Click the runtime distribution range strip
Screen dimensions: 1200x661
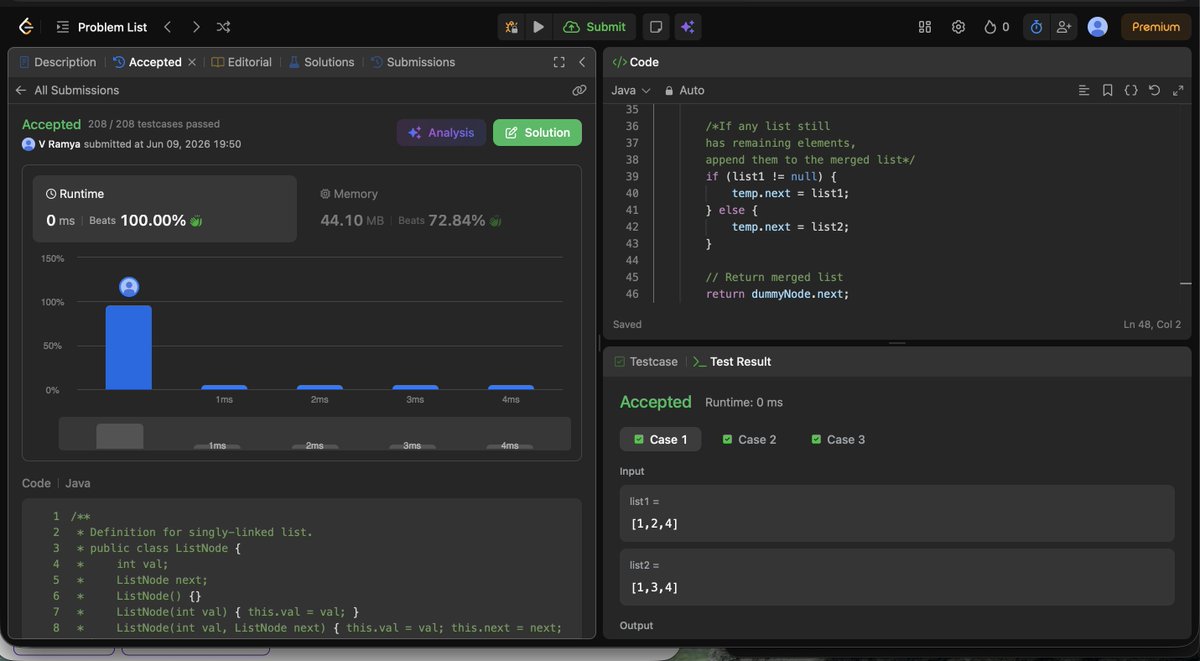(315, 434)
